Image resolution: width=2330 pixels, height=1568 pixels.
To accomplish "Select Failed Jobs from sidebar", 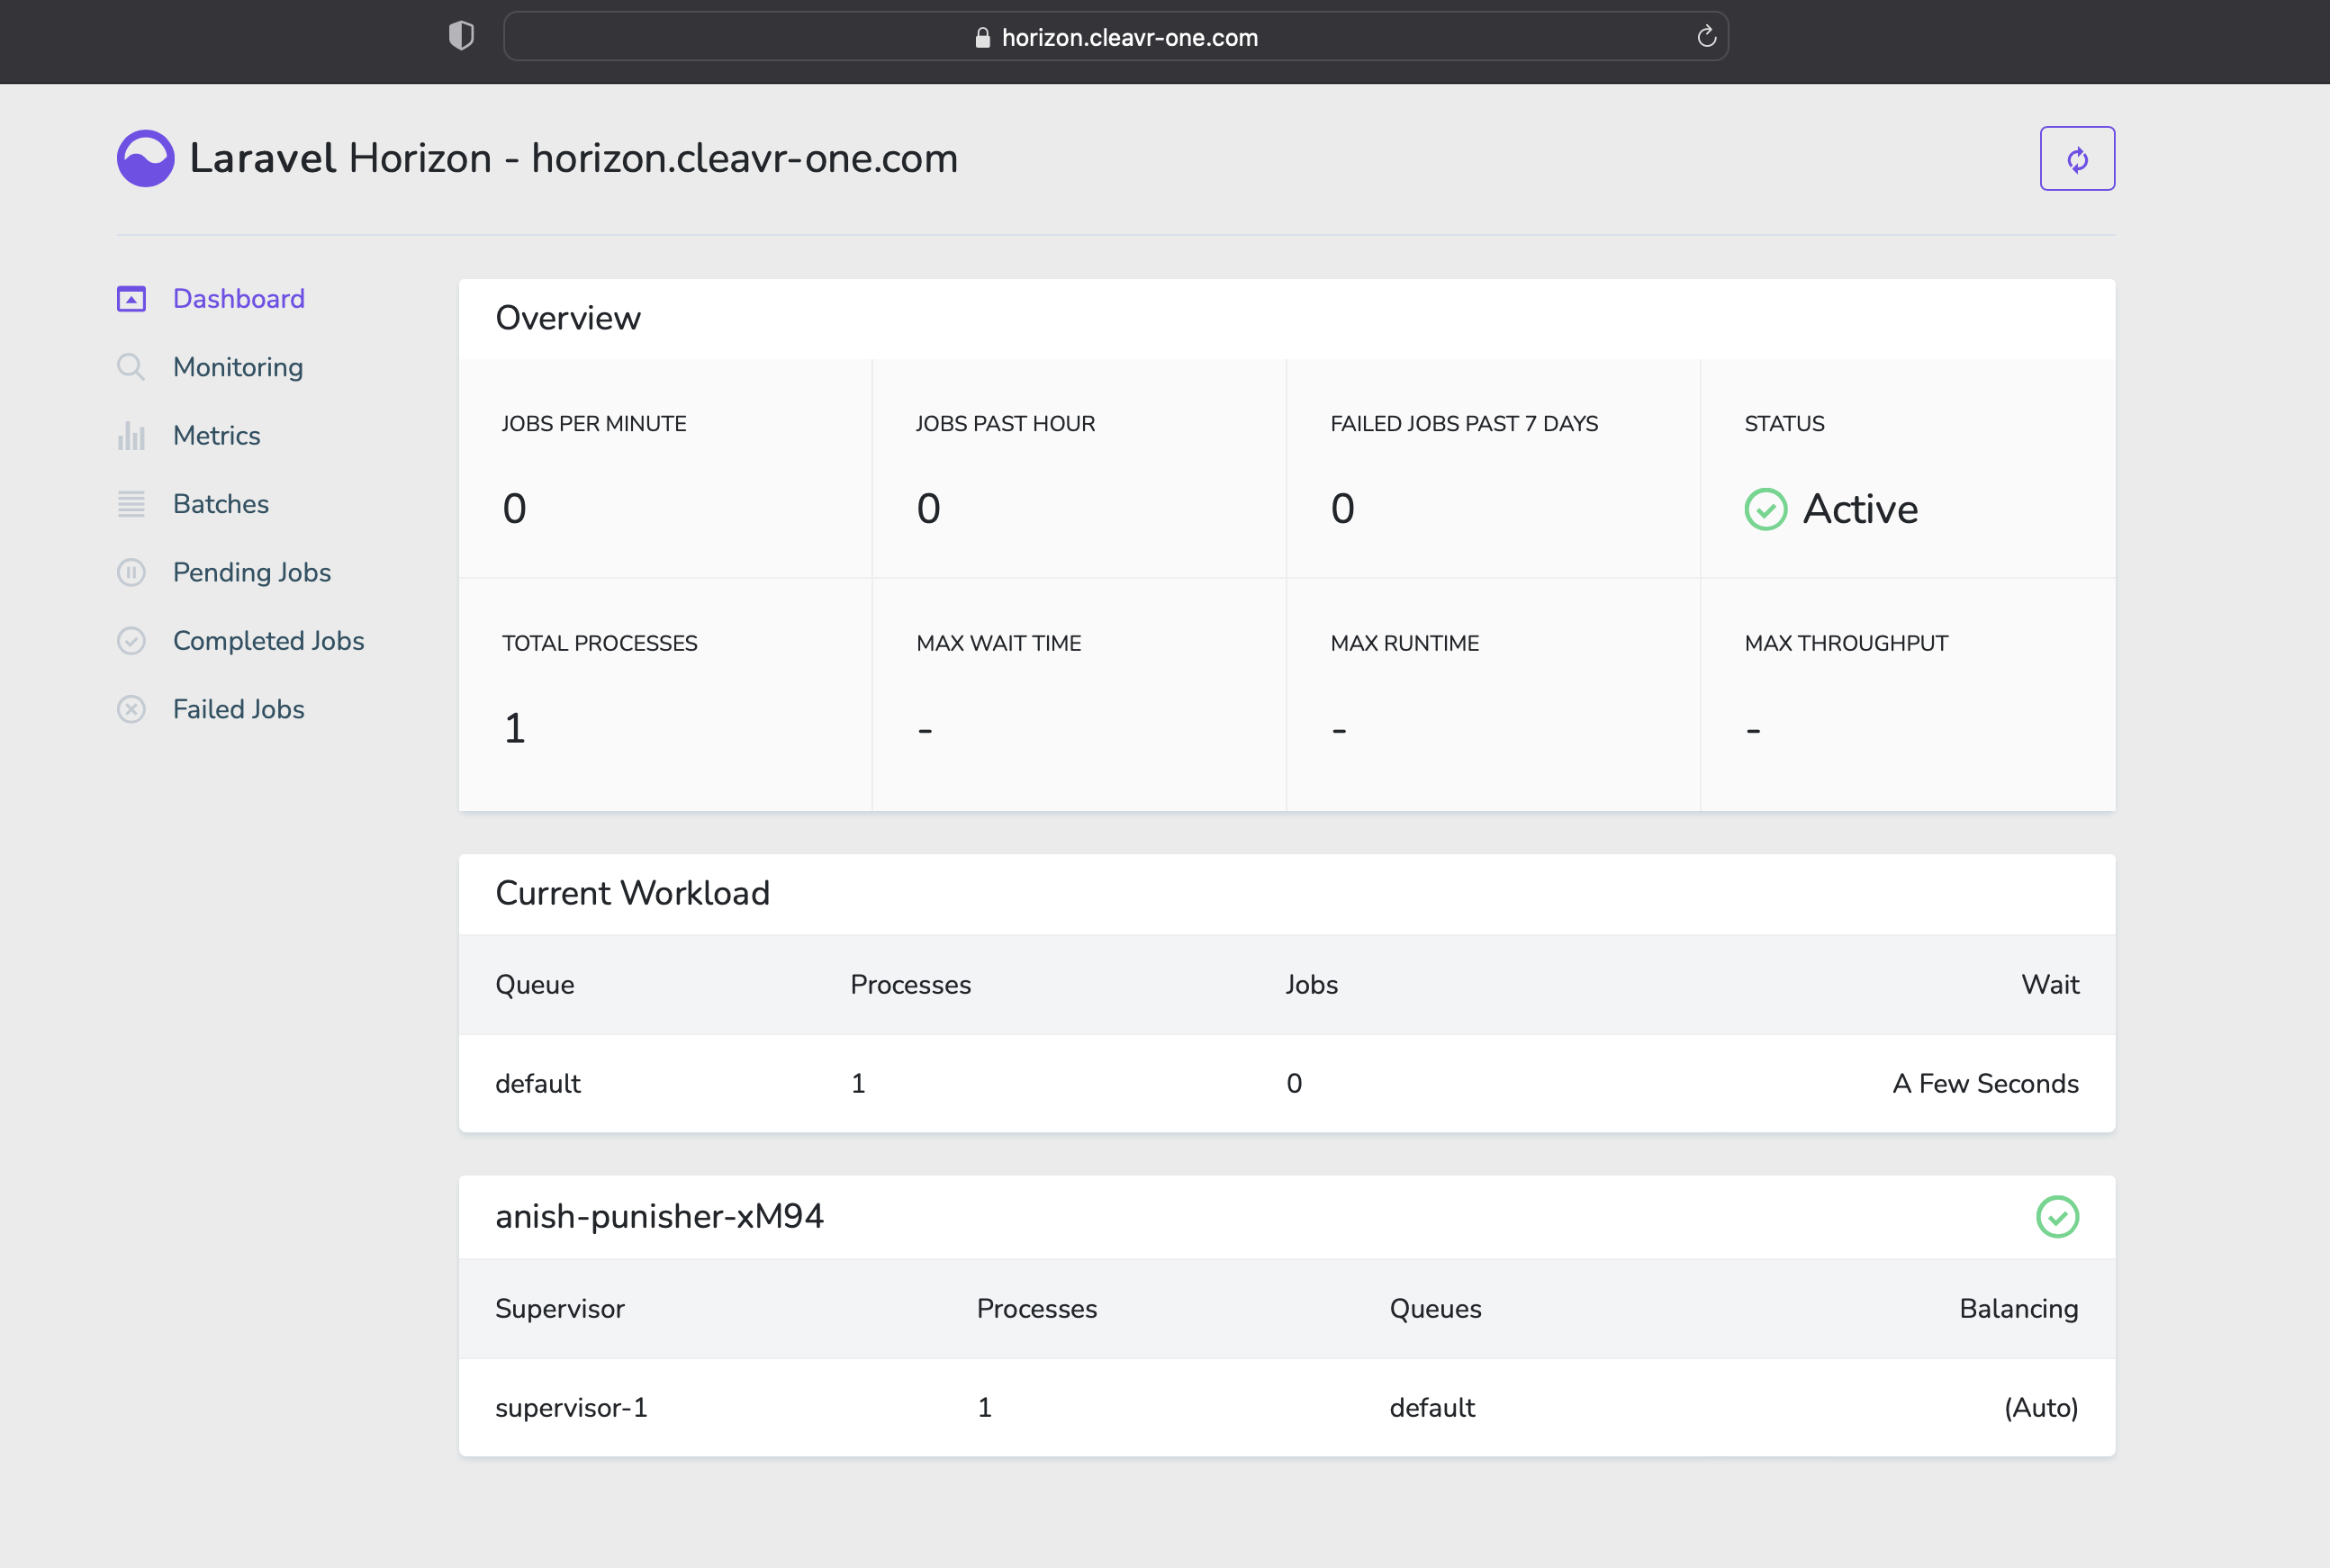I will [x=238, y=707].
